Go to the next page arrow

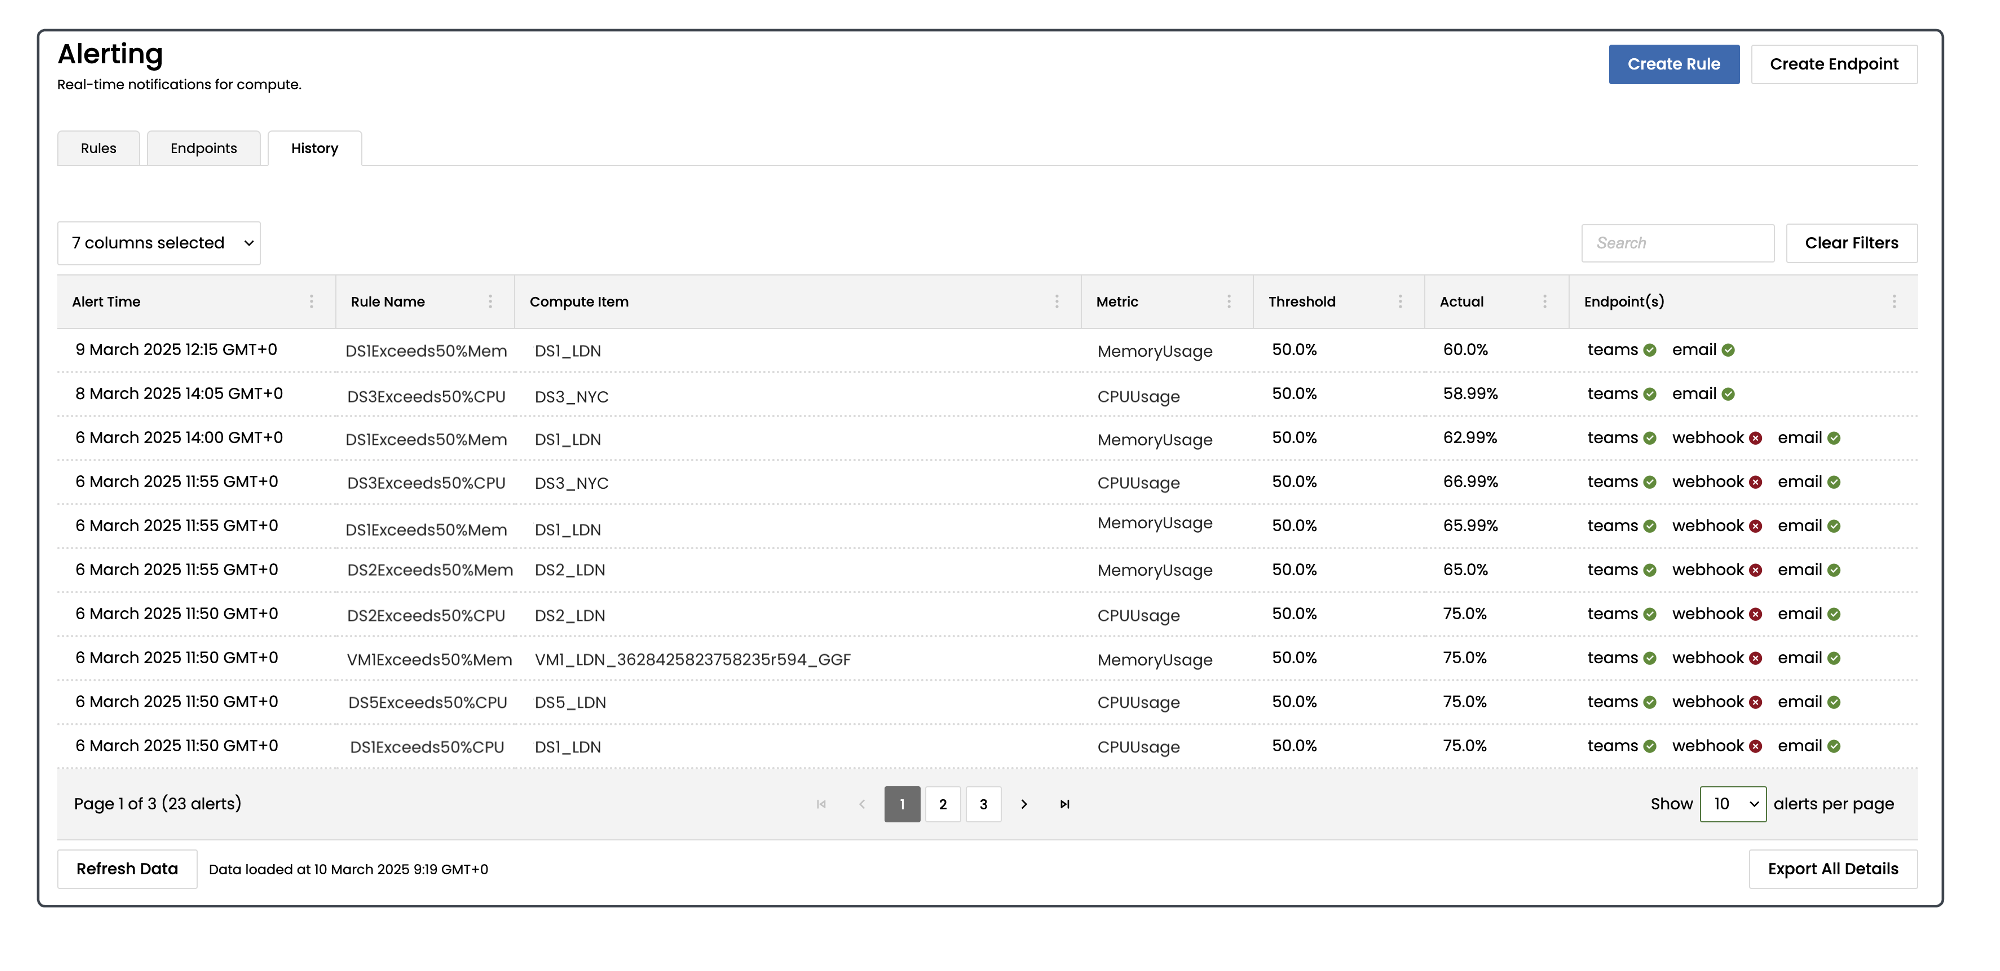click(1024, 804)
